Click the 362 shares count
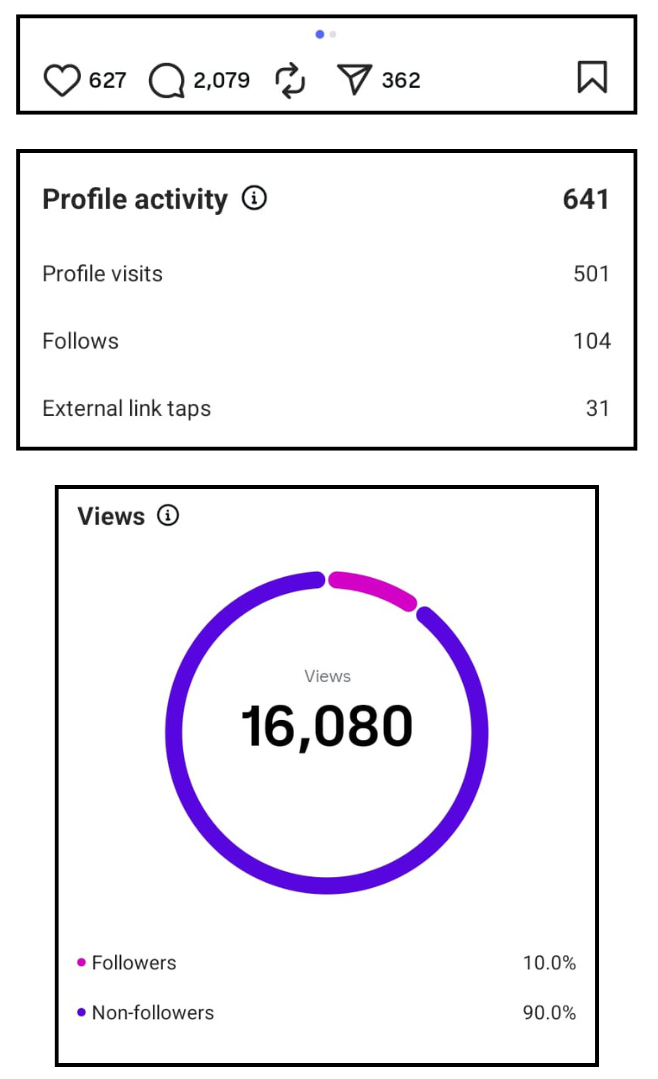Screen dimensions: 658x1079 [401, 80]
